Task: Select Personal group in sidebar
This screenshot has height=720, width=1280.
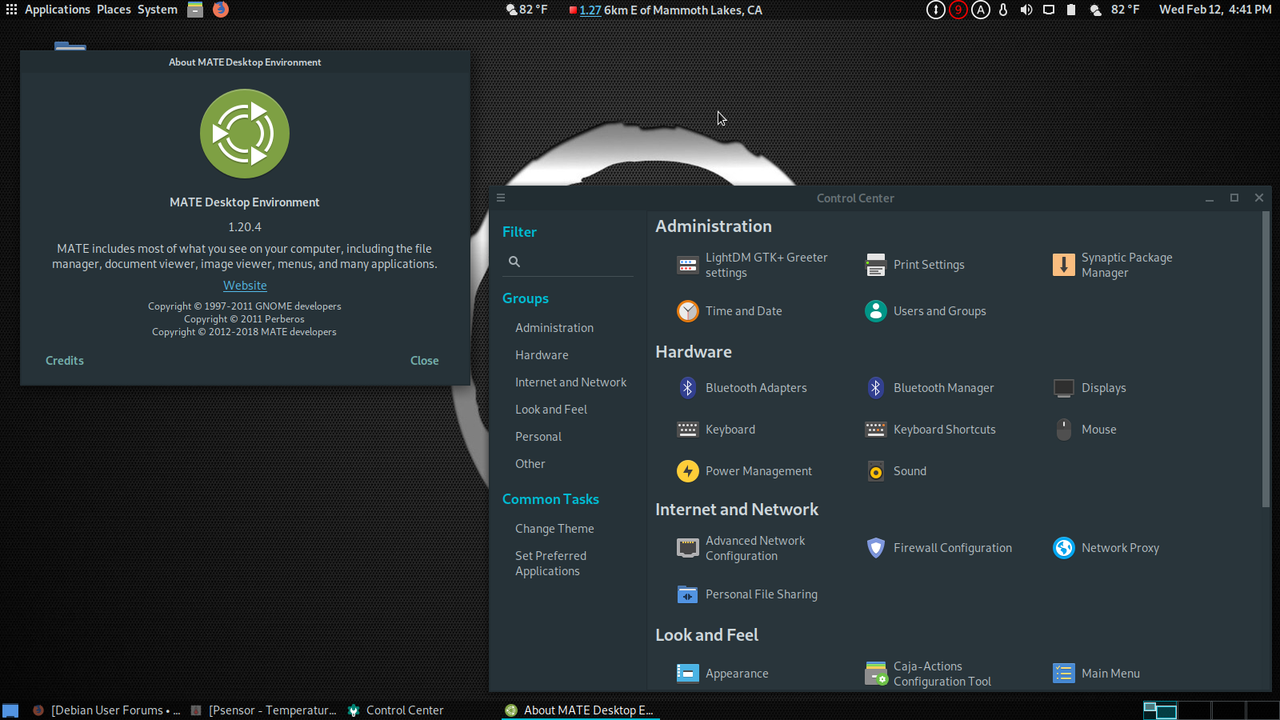Action: click(538, 437)
